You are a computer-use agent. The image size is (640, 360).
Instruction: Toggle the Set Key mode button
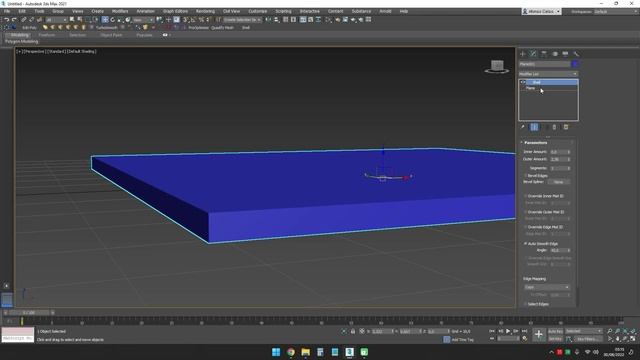pyautogui.click(x=555, y=339)
